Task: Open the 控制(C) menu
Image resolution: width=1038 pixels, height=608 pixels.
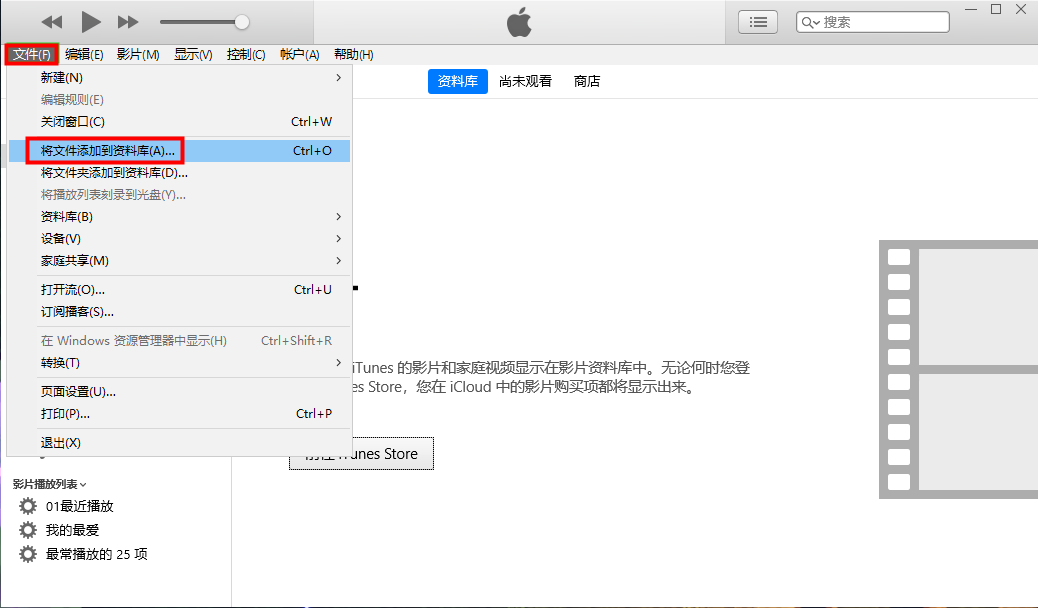Action: (246, 54)
